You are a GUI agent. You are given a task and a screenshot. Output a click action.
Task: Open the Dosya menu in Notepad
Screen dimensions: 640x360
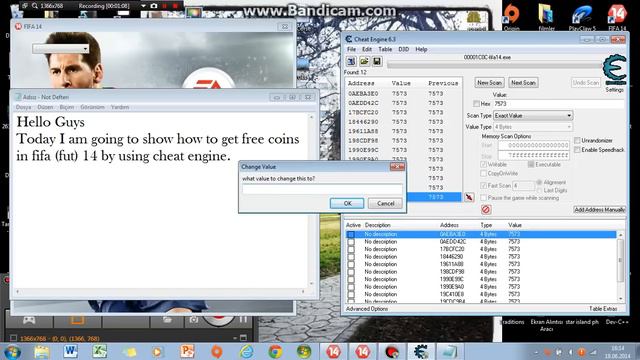[x=24, y=107]
